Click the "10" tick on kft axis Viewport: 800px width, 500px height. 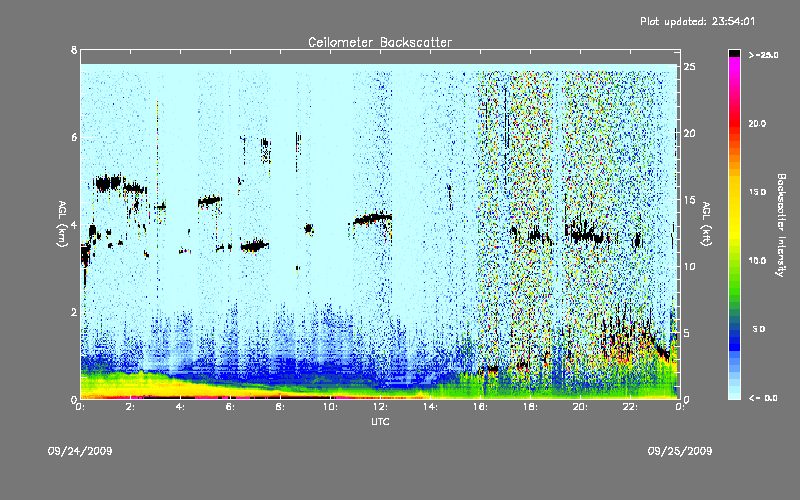point(690,267)
